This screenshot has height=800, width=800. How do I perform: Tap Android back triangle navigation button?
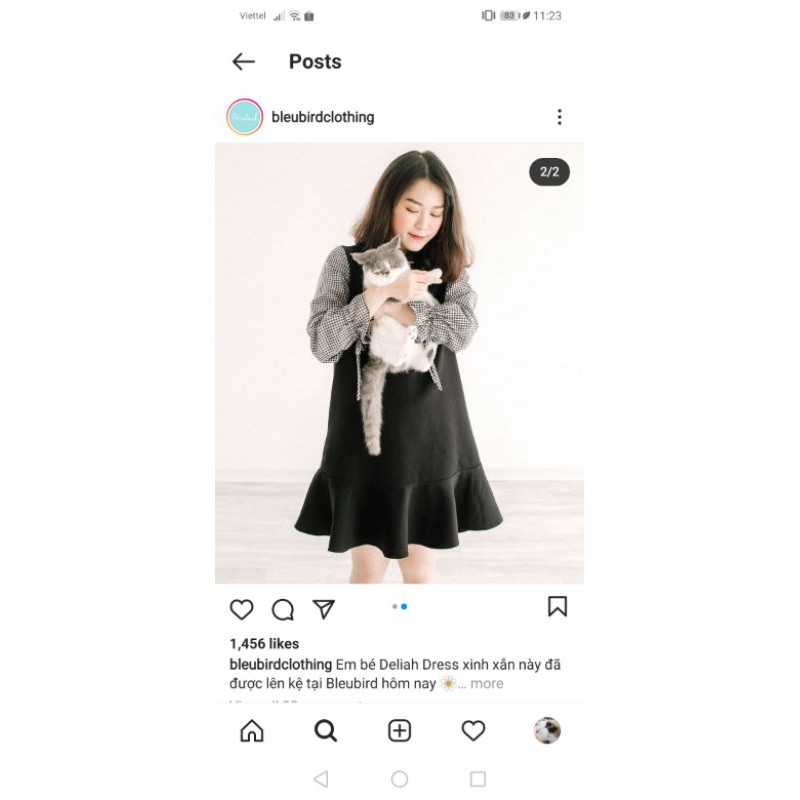click(x=321, y=779)
